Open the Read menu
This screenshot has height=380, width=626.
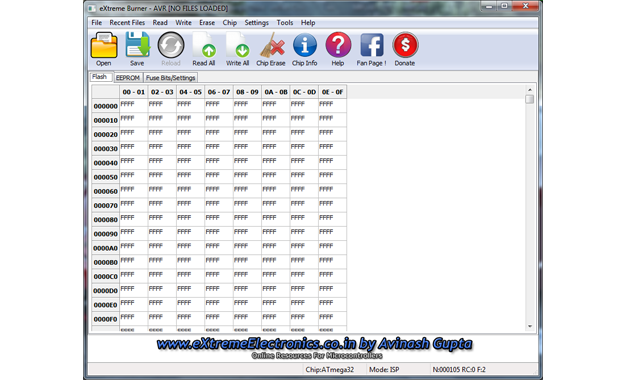click(160, 23)
